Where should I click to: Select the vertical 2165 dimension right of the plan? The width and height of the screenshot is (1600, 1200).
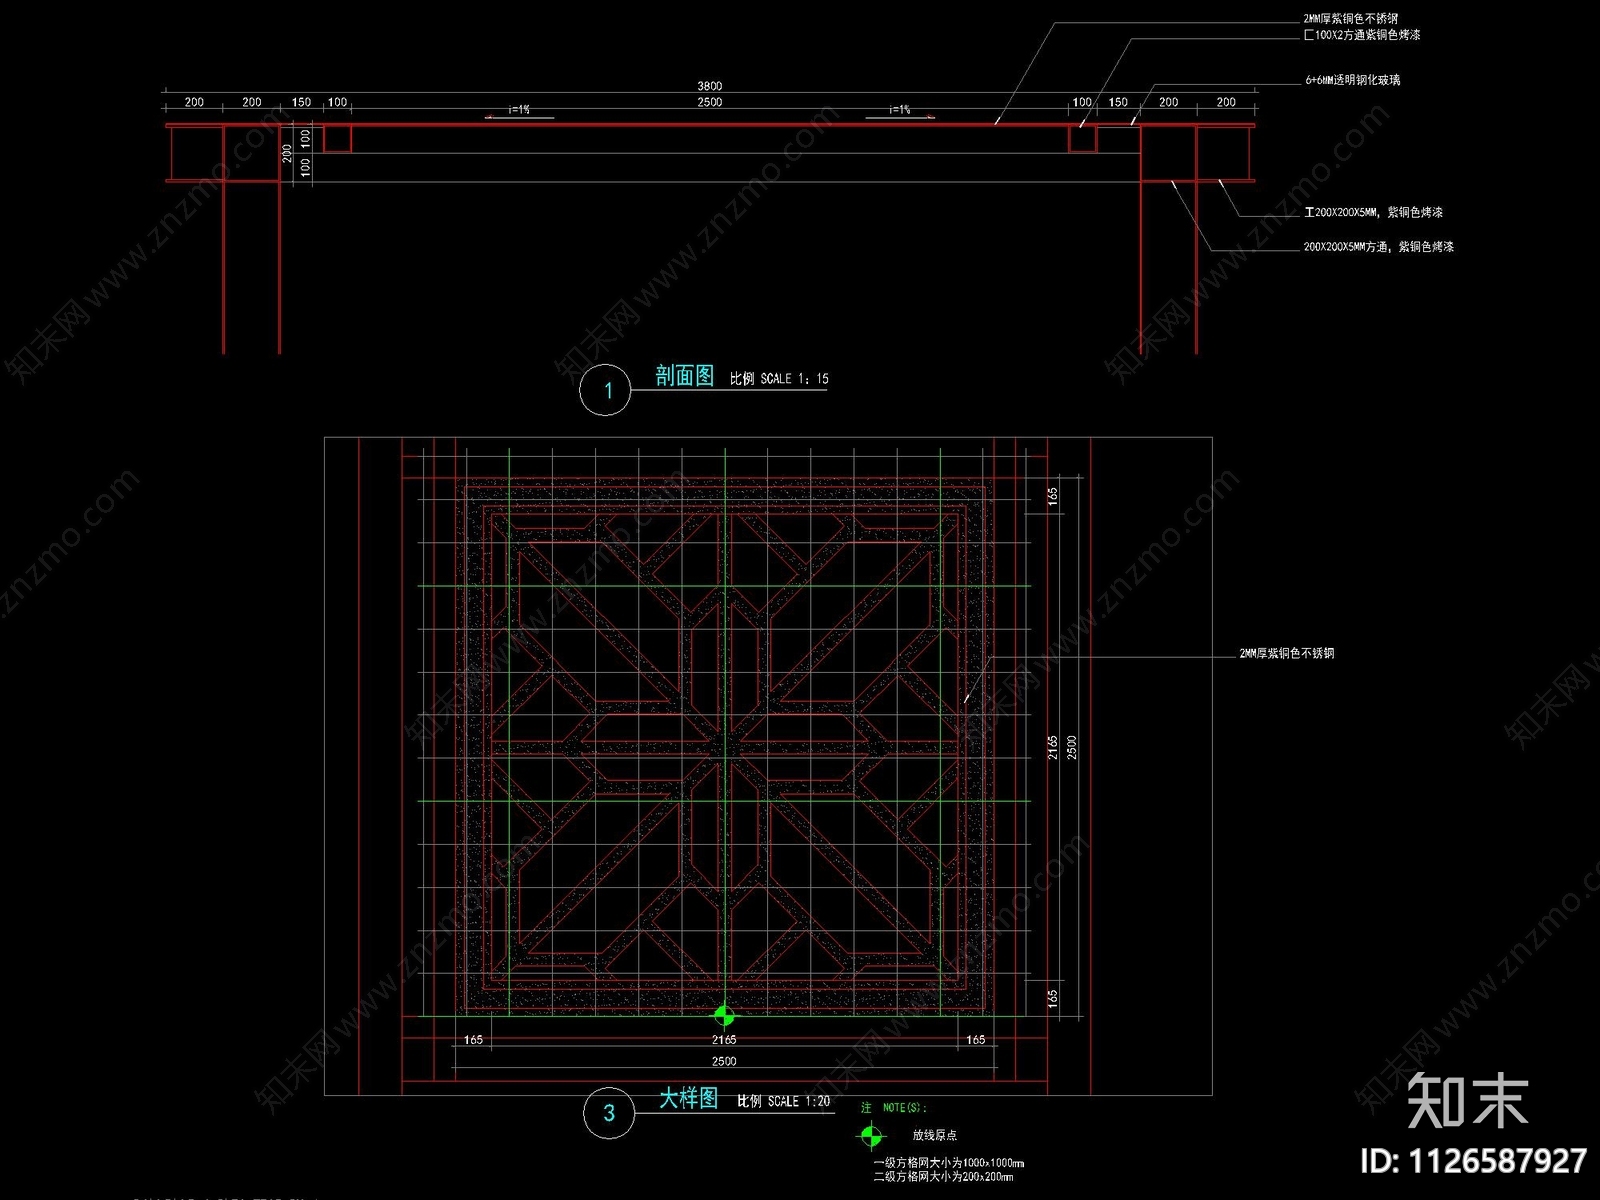(x=1053, y=747)
